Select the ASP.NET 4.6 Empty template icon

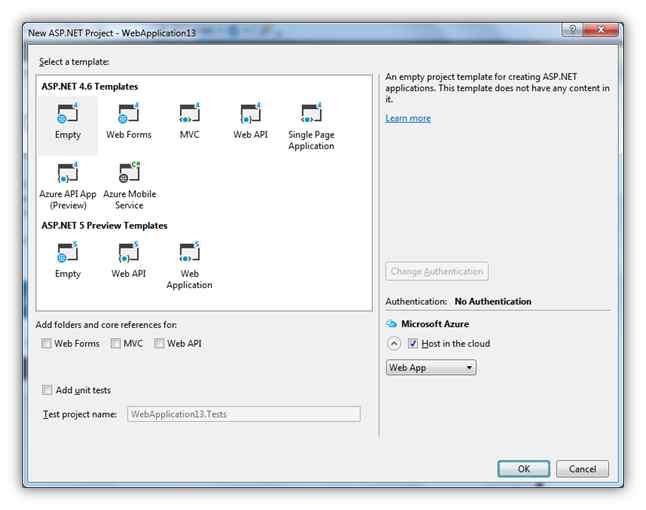(x=68, y=113)
